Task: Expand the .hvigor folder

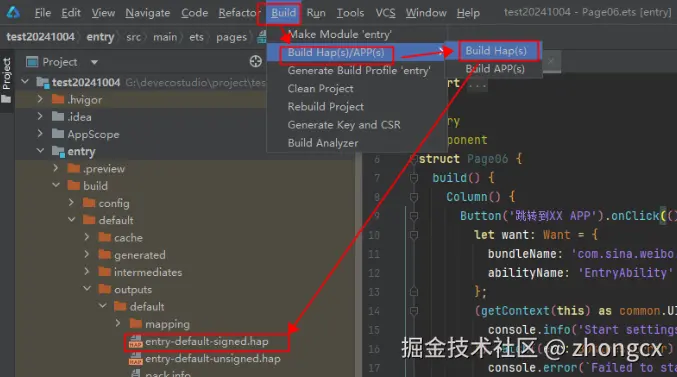Action: pyautogui.click(x=40, y=99)
